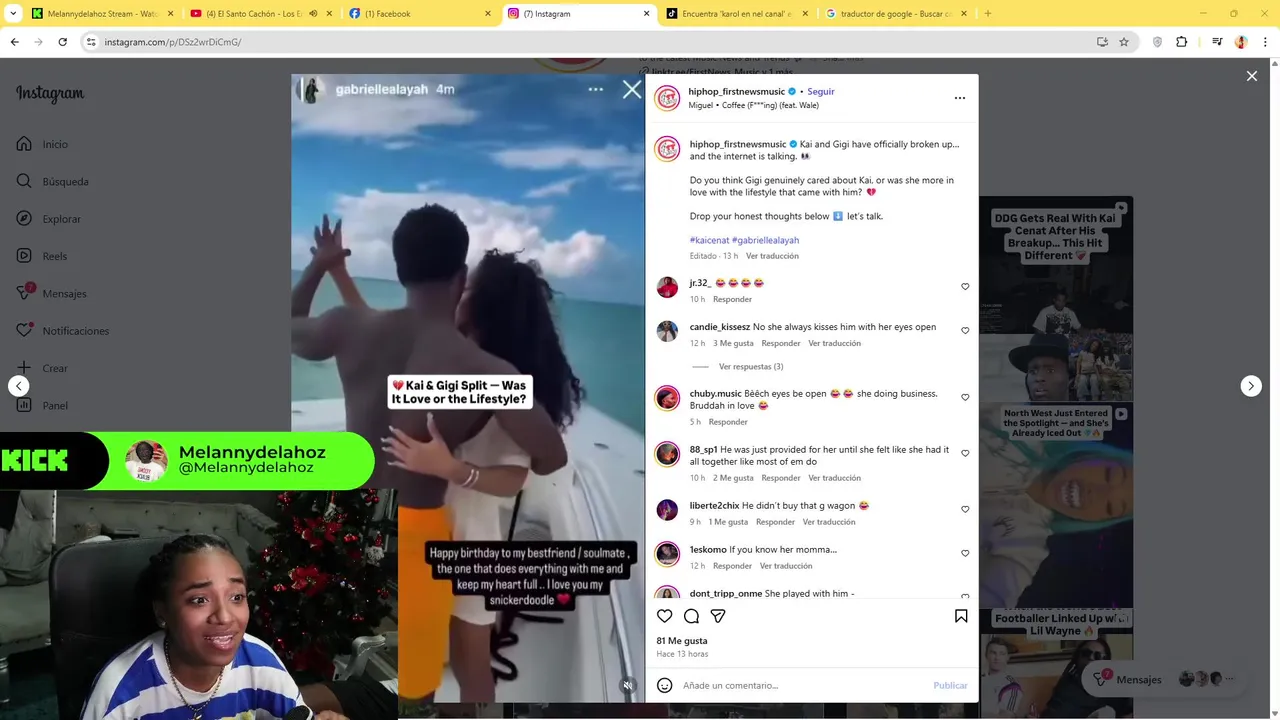Click Publicar to post comment
This screenshot has width=1280, height=720.
click(950, 685)
